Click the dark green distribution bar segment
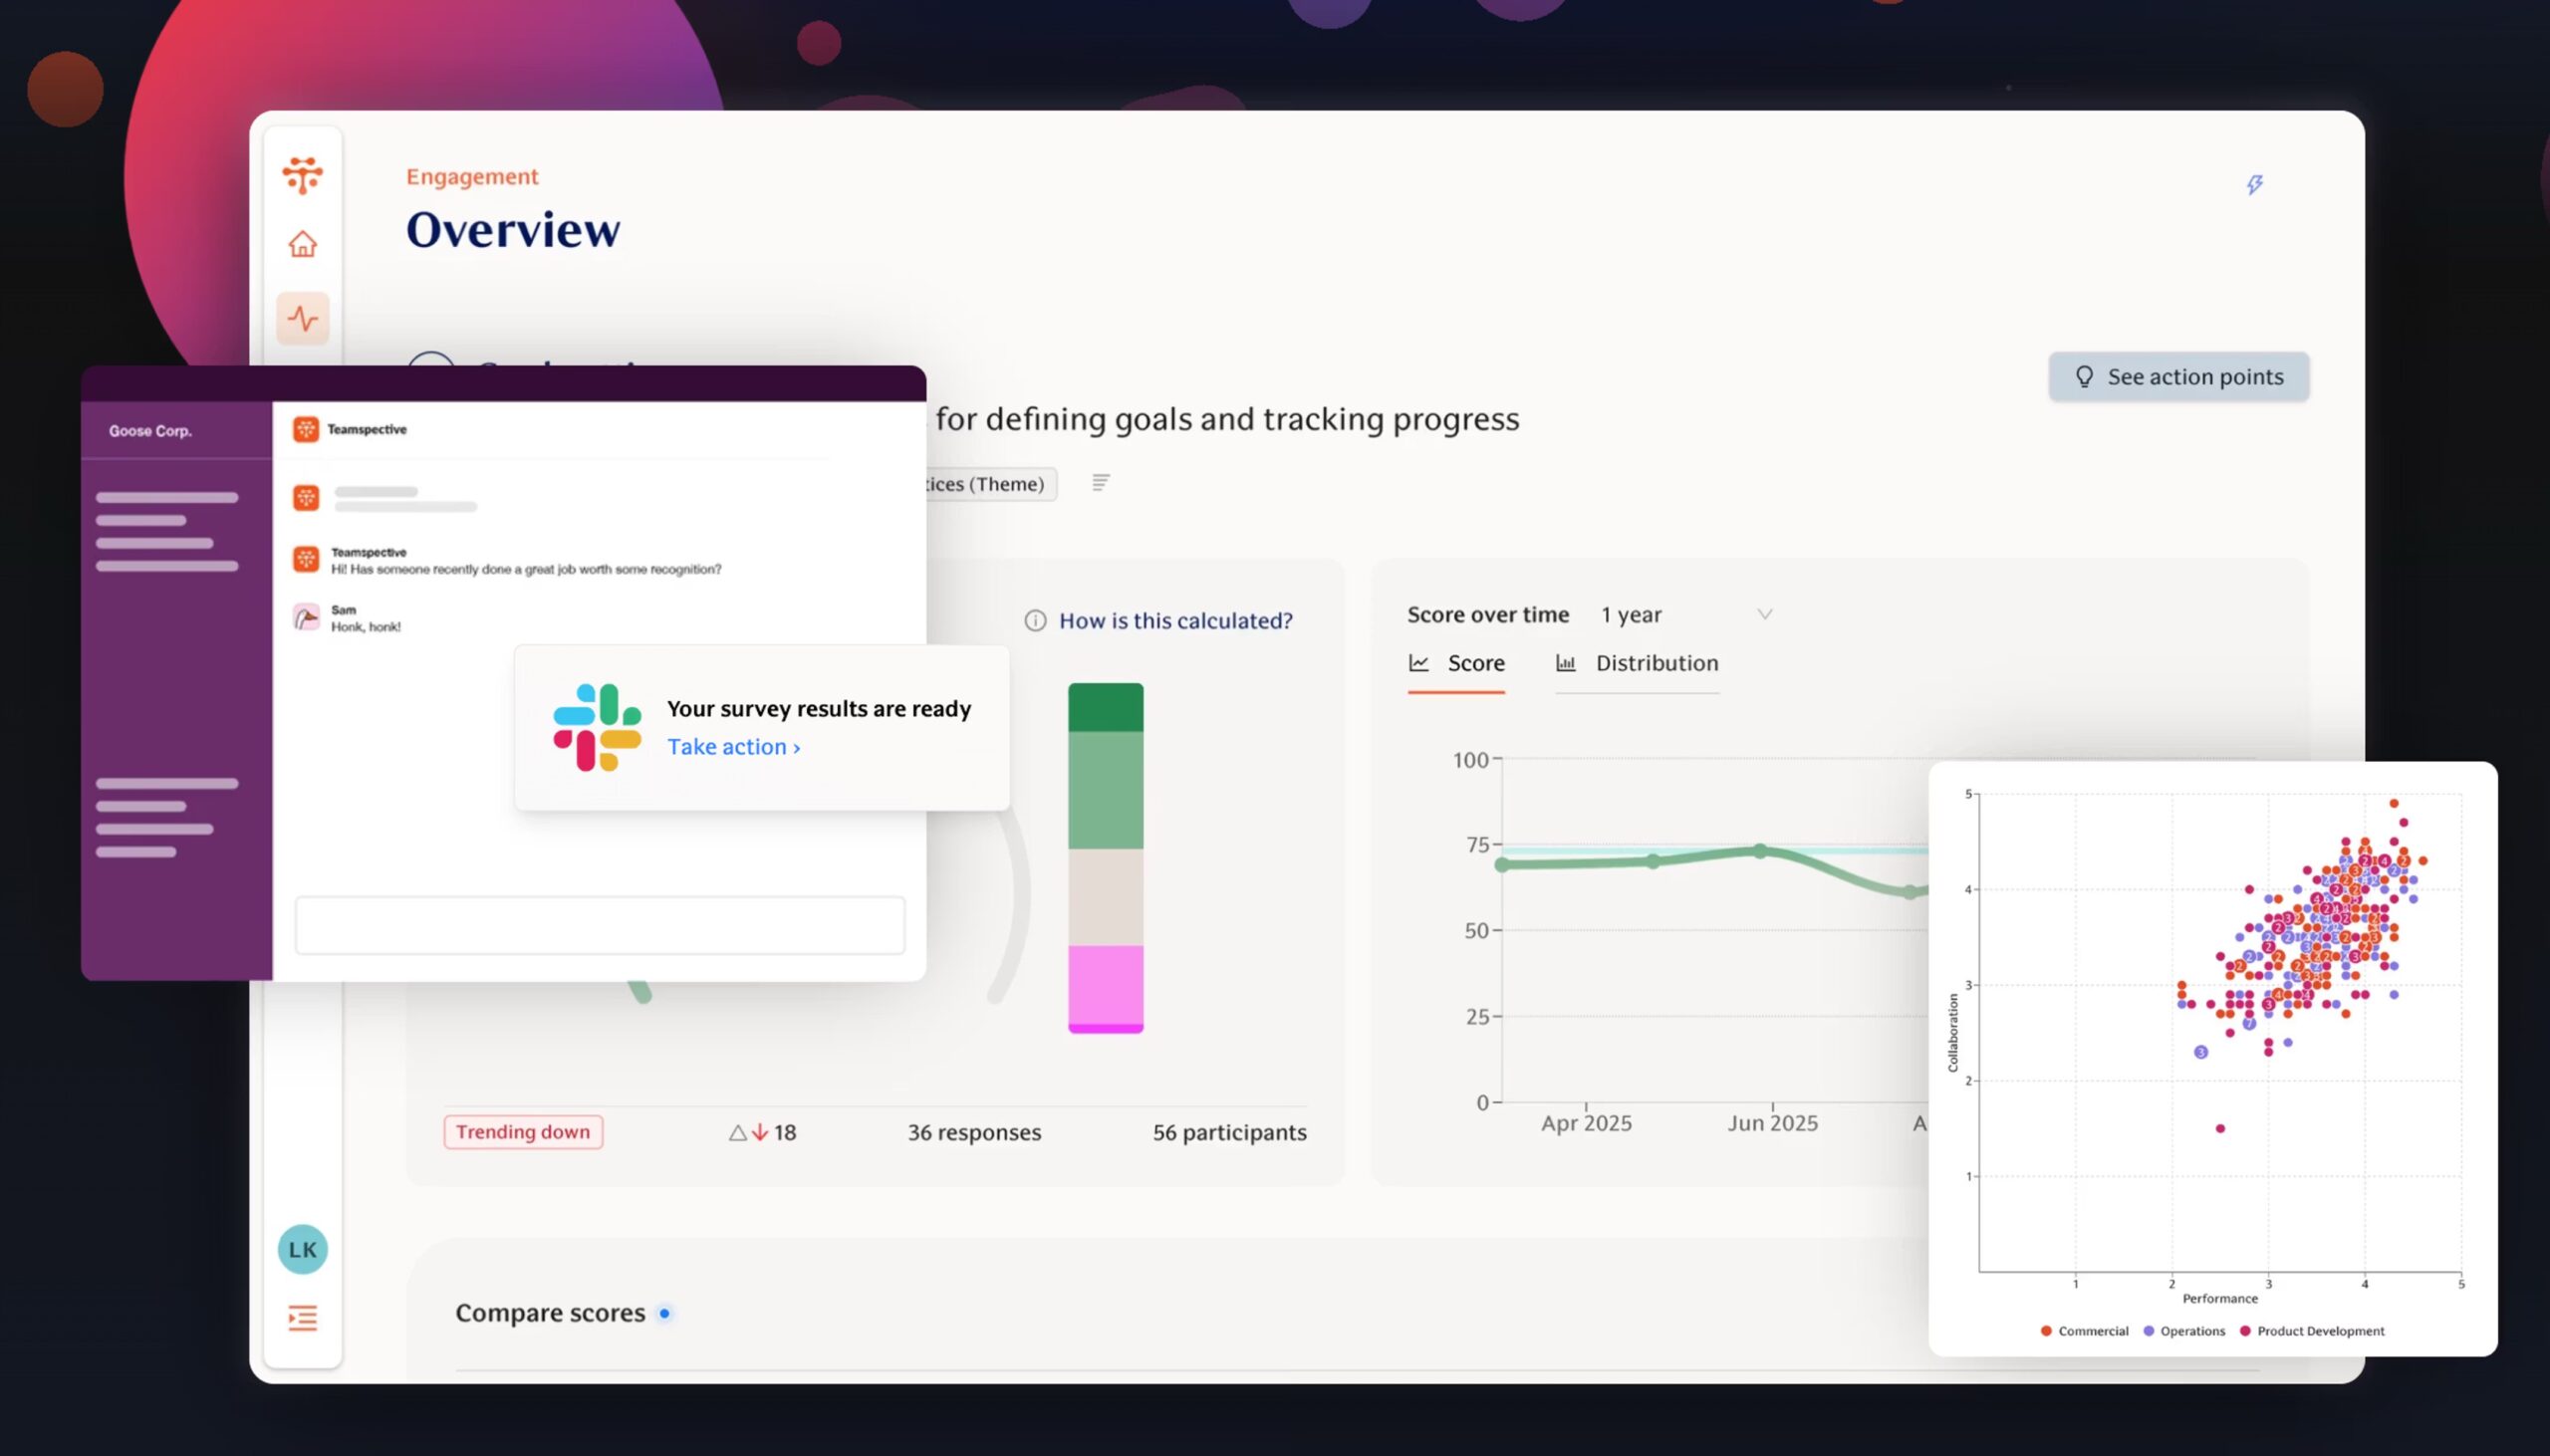This screenshot has height=1456, width=2550. 1105,707
